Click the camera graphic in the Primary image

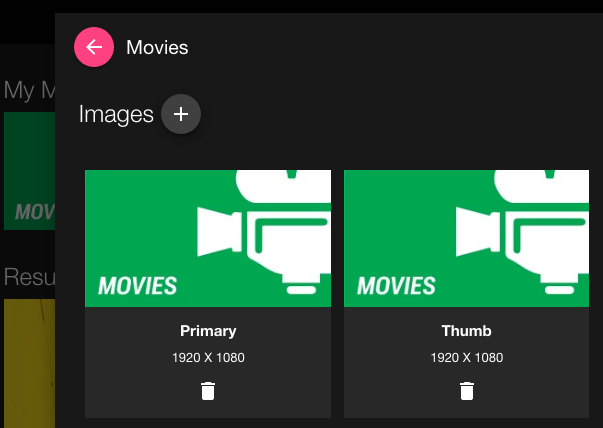click(x=264, y=232)
